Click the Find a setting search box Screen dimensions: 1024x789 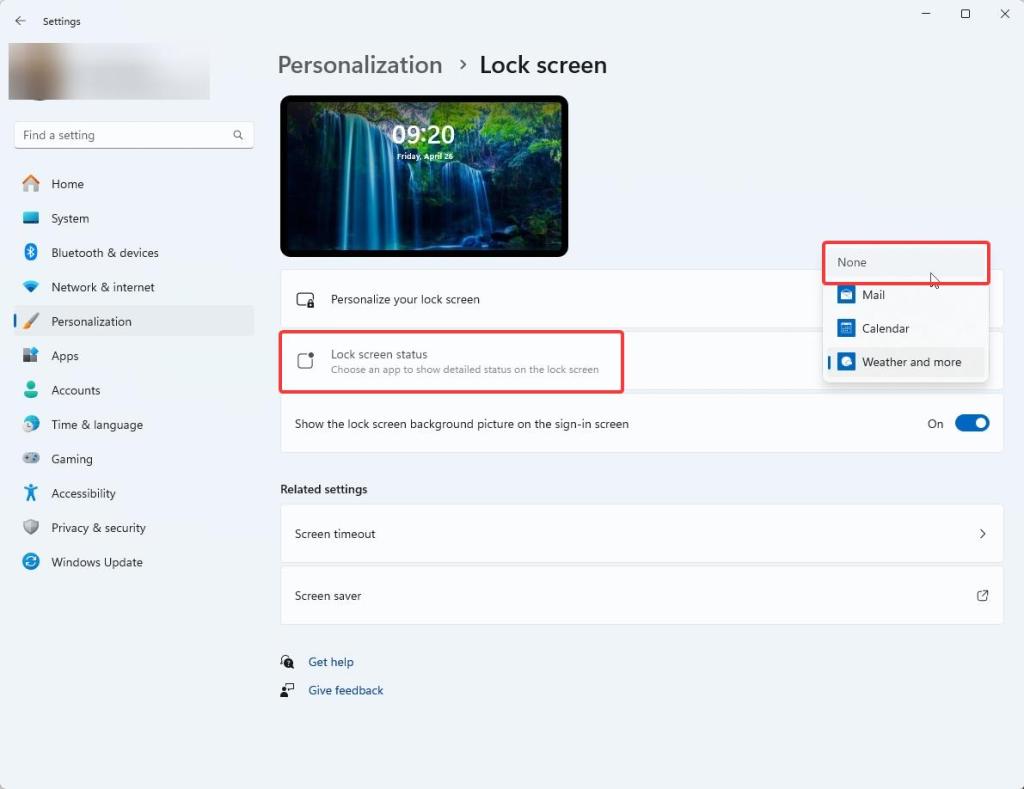tap(134, 135)
